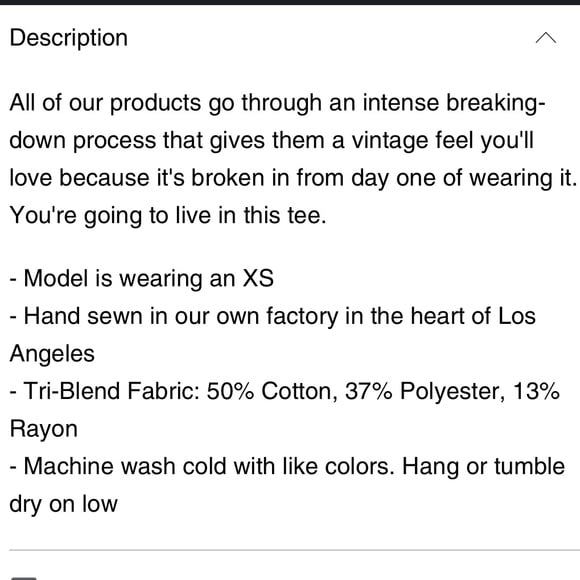Click the "Machine wash cold with like colors" text
The image size is (580, 580).
pos(208,466)
